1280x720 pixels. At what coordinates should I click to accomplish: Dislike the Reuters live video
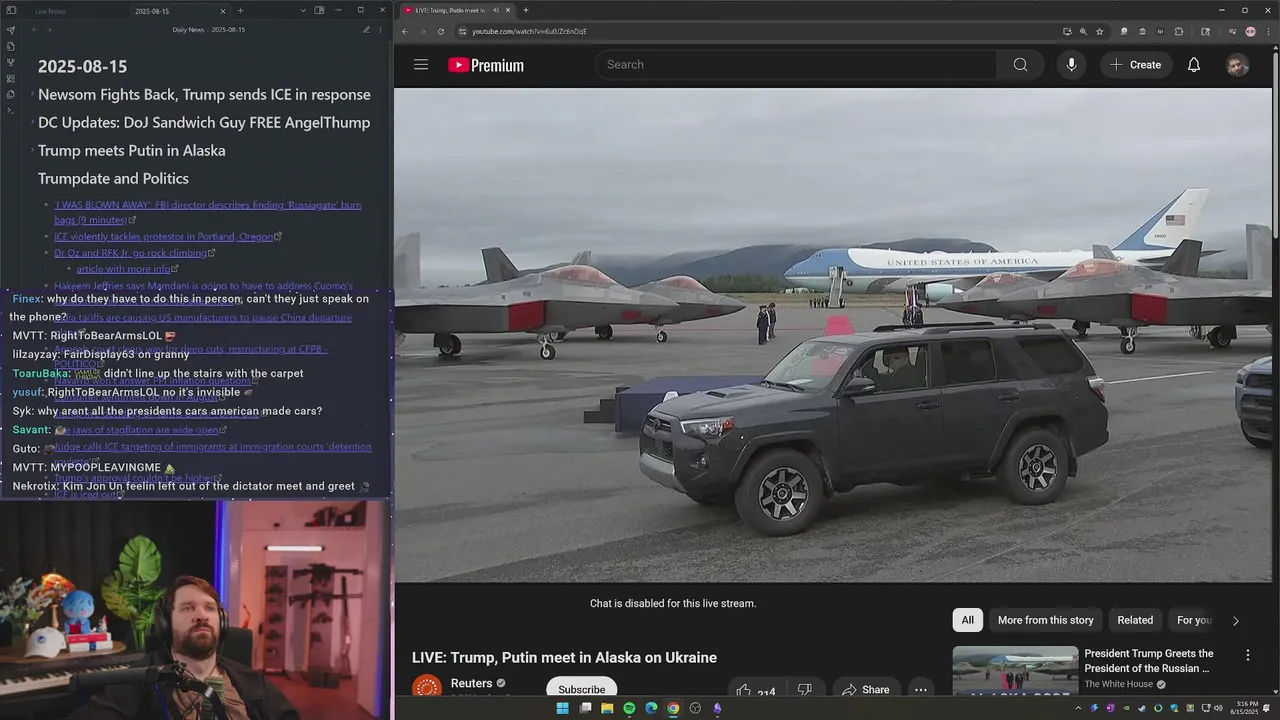(805, 690)
